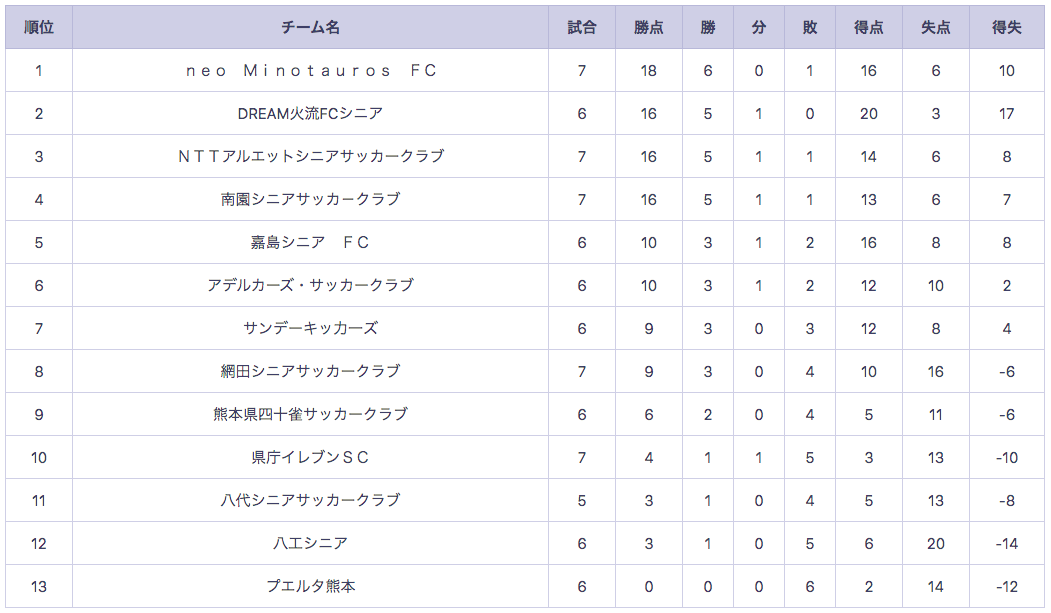This screenshot has height=613, width=1051.
Task: Select NTTアルエットシニアサッカークラブ row name
Action: point(310,156)
